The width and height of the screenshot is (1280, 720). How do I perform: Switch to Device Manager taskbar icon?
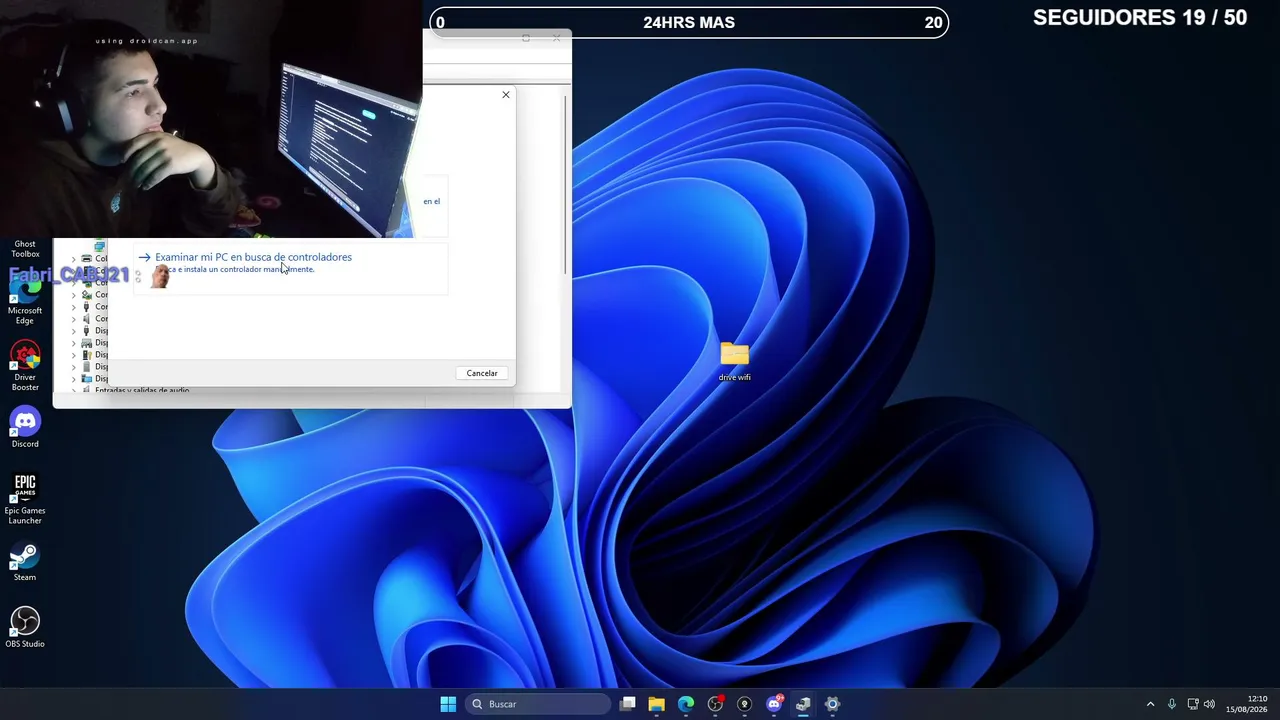point(803,704)
